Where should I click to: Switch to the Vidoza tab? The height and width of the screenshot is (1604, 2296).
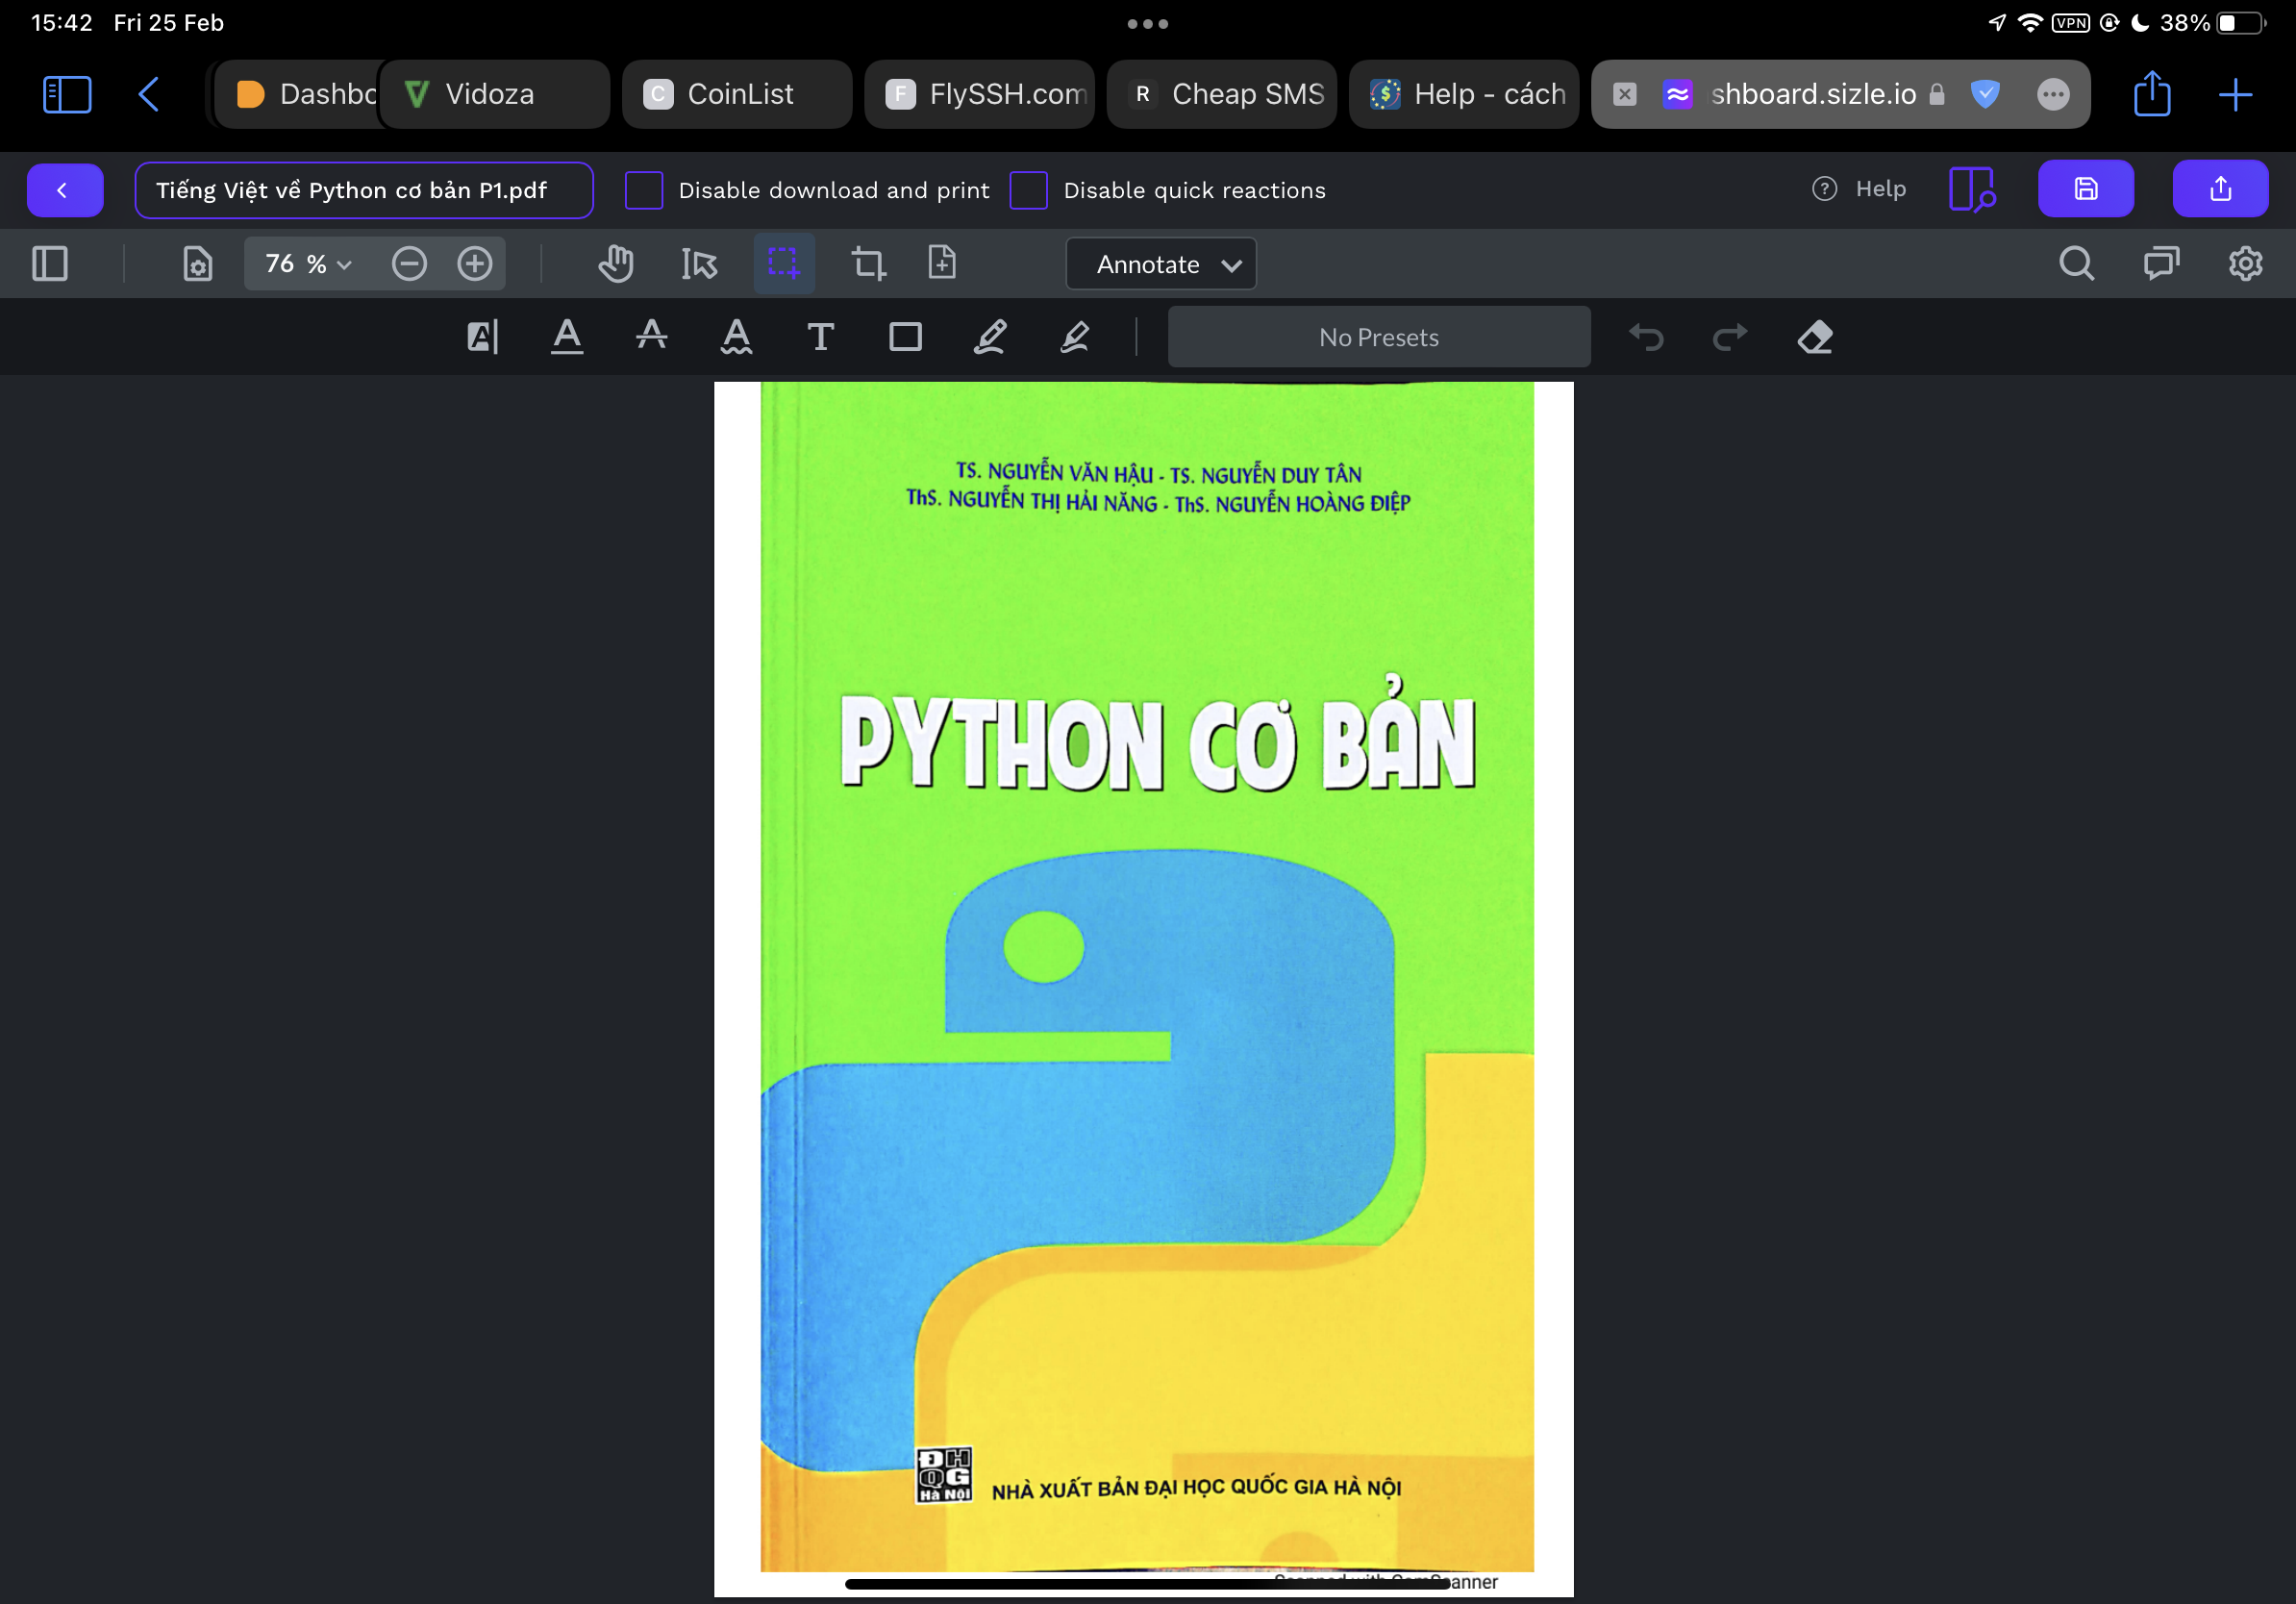495,94
